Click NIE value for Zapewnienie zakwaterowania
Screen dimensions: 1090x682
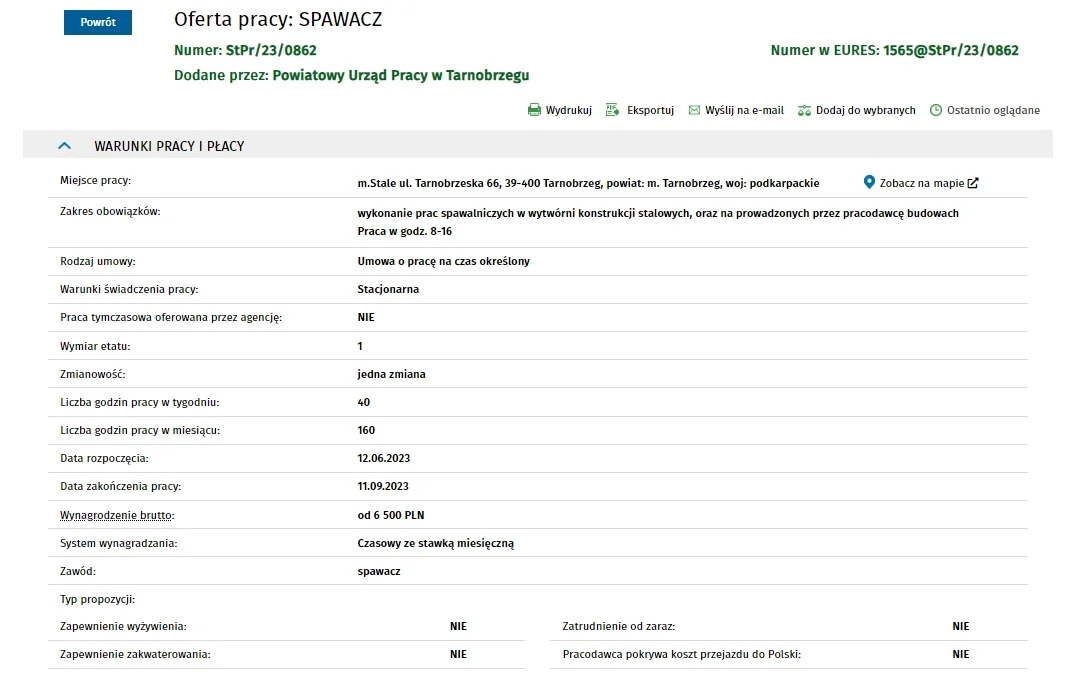(x=458, y=654)
